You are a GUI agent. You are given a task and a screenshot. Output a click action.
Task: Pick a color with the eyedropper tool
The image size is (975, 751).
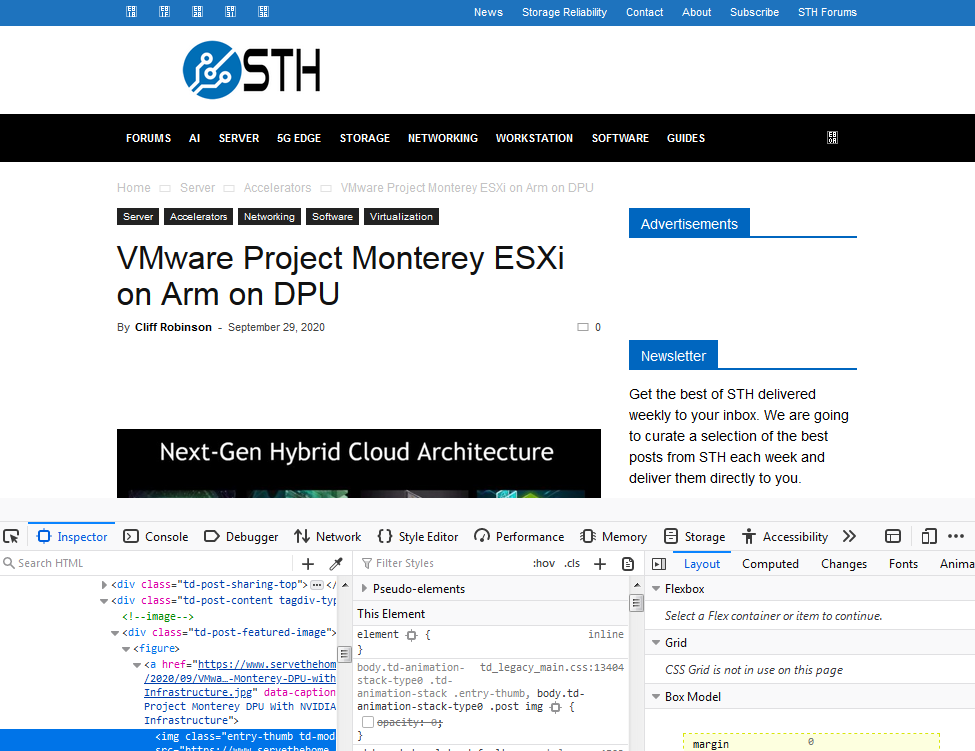click(336, 564)
